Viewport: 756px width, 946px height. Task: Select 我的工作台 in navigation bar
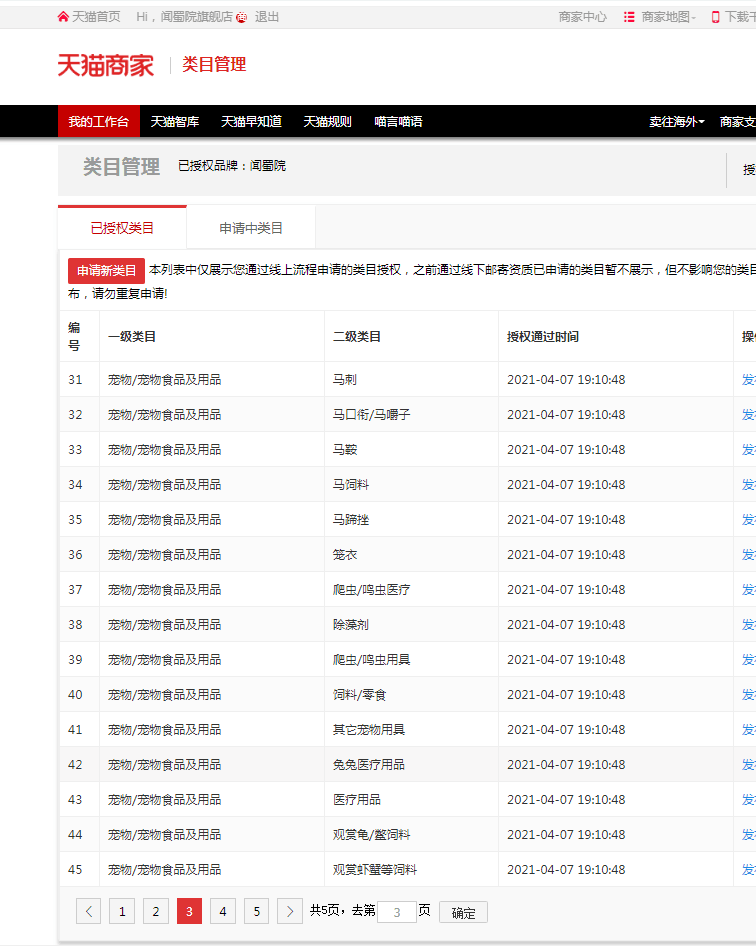(x=99, y=121)
